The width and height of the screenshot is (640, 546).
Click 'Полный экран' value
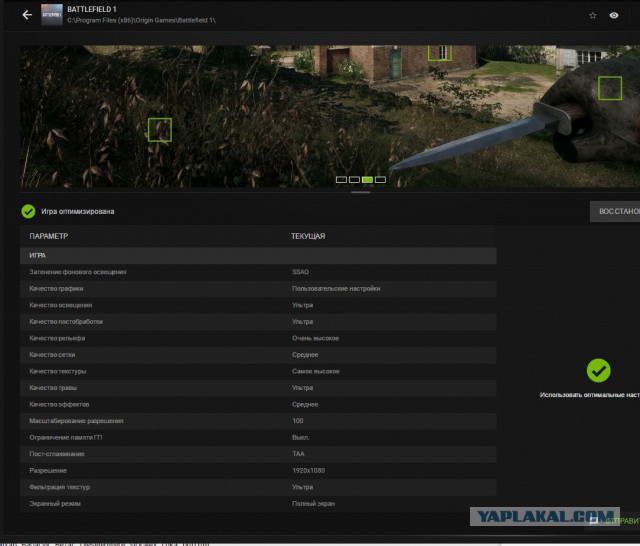(313, 504)
